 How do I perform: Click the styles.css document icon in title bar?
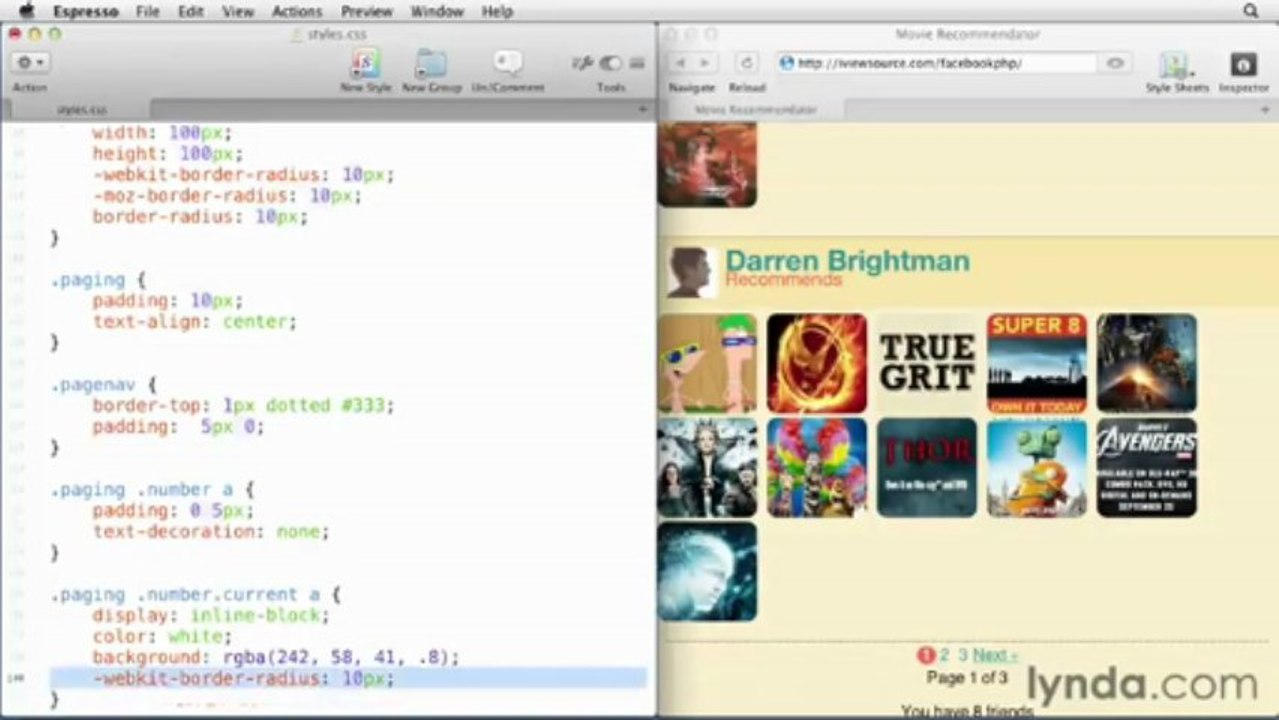(x=296, y=34)
